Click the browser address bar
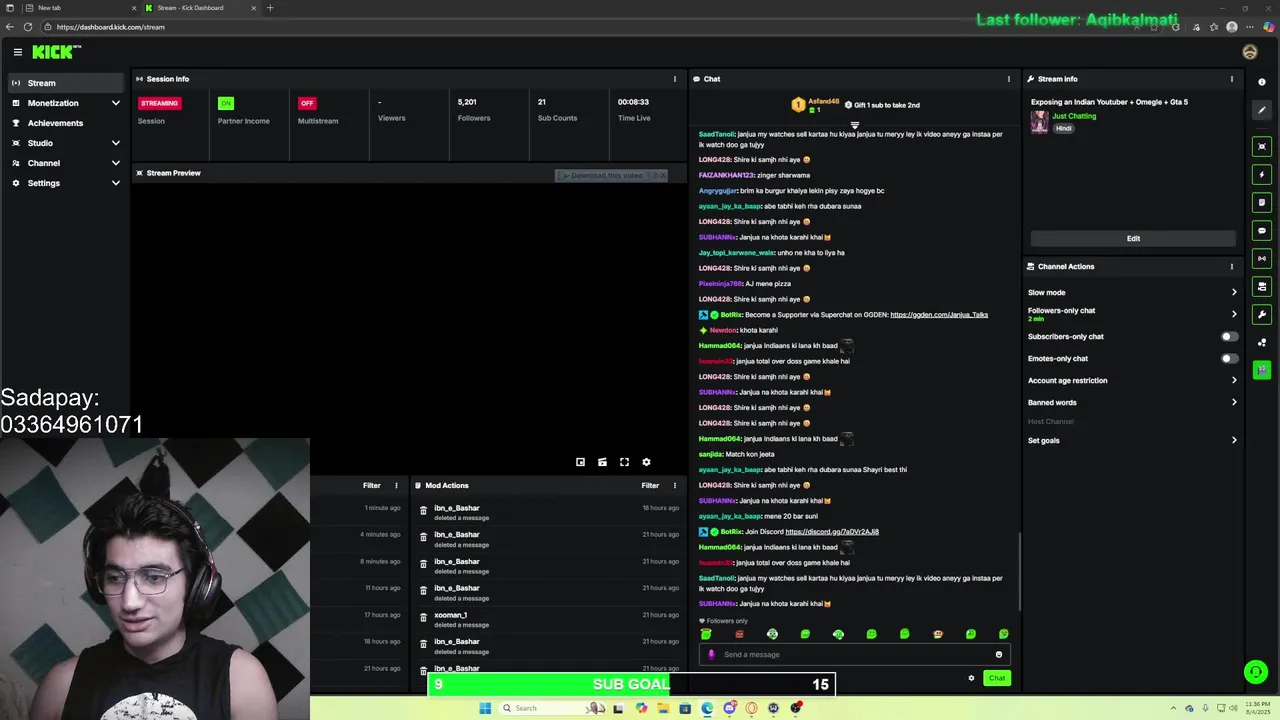This screenshot has height=720, width=1280. (x=590, y=27)
